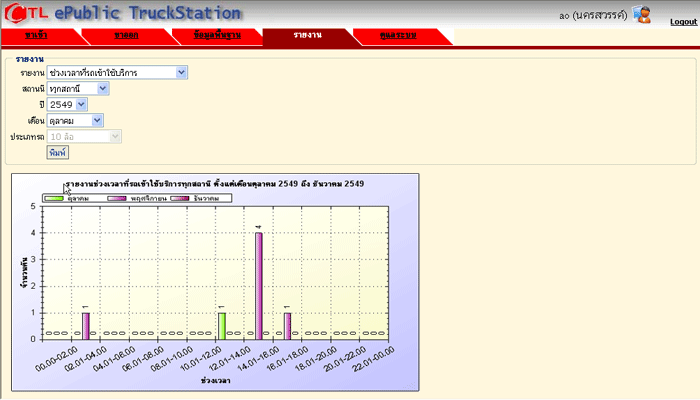Click the ช่วงเวลา x-axis title
The width and height of the screenshot is (700, 400).
pos(215,381)
